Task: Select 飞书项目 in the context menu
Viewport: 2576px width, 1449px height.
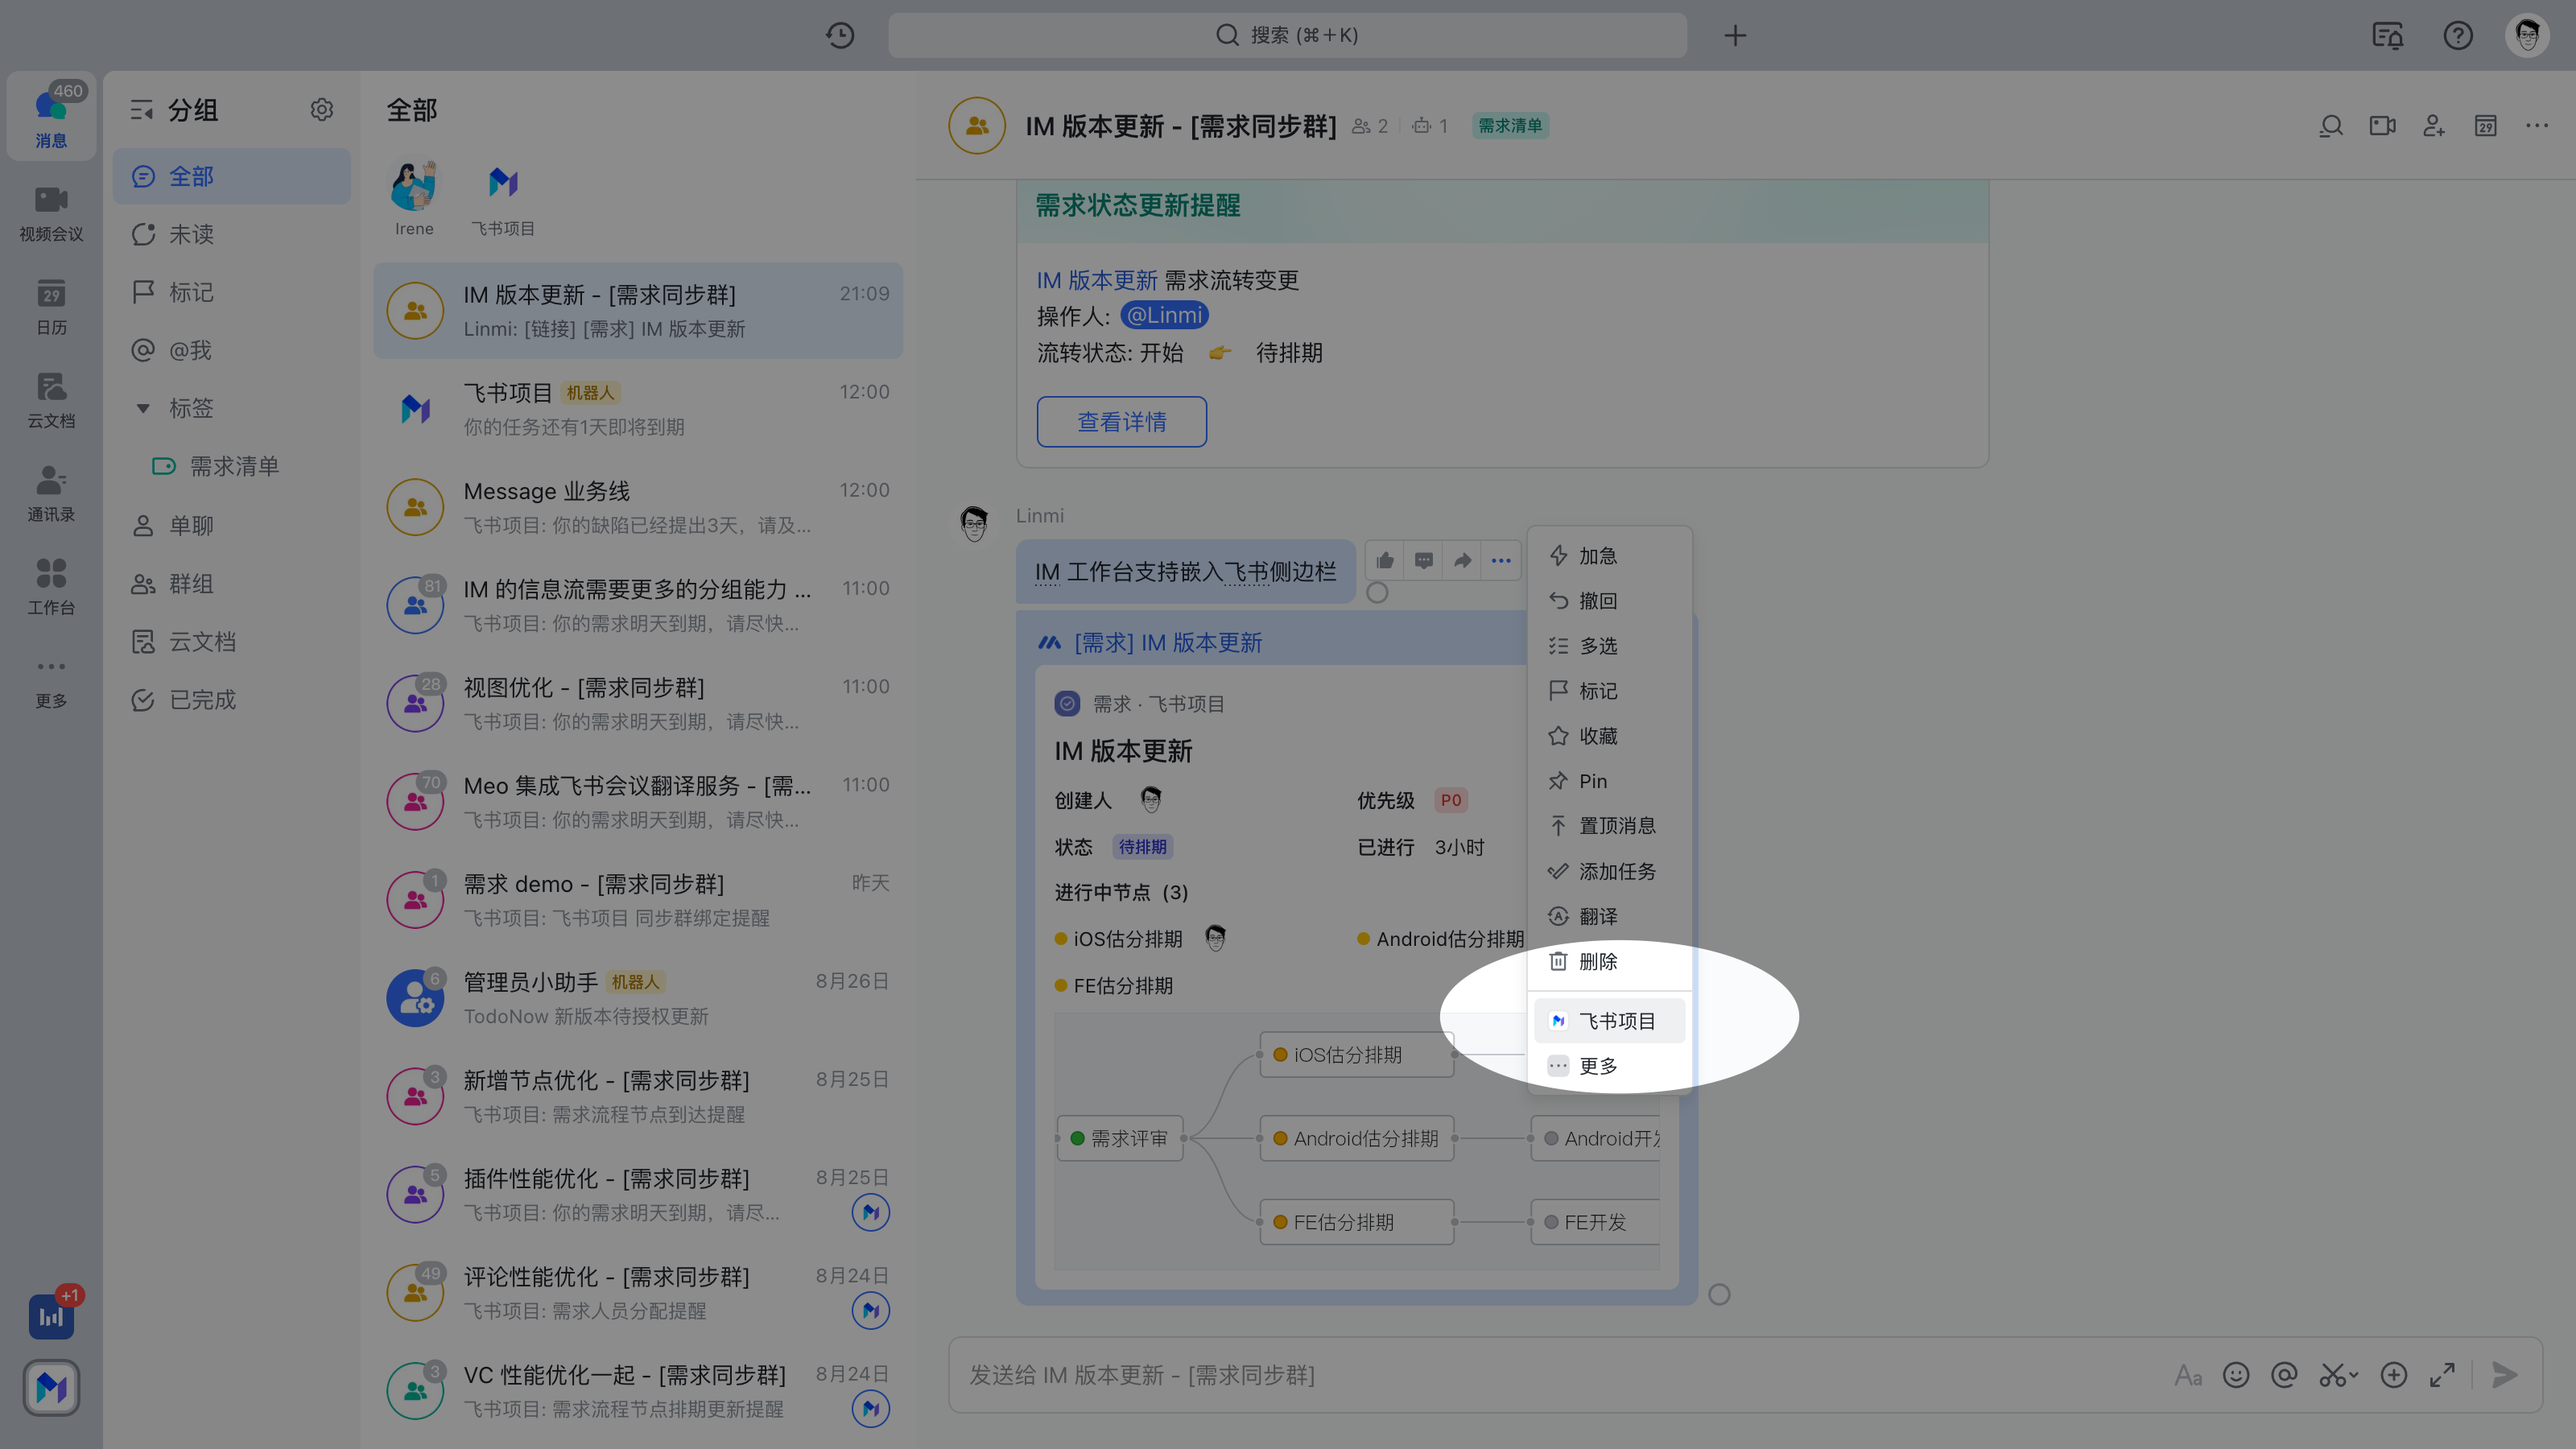Action: pyautogui.click(x=1609, y=1021)
